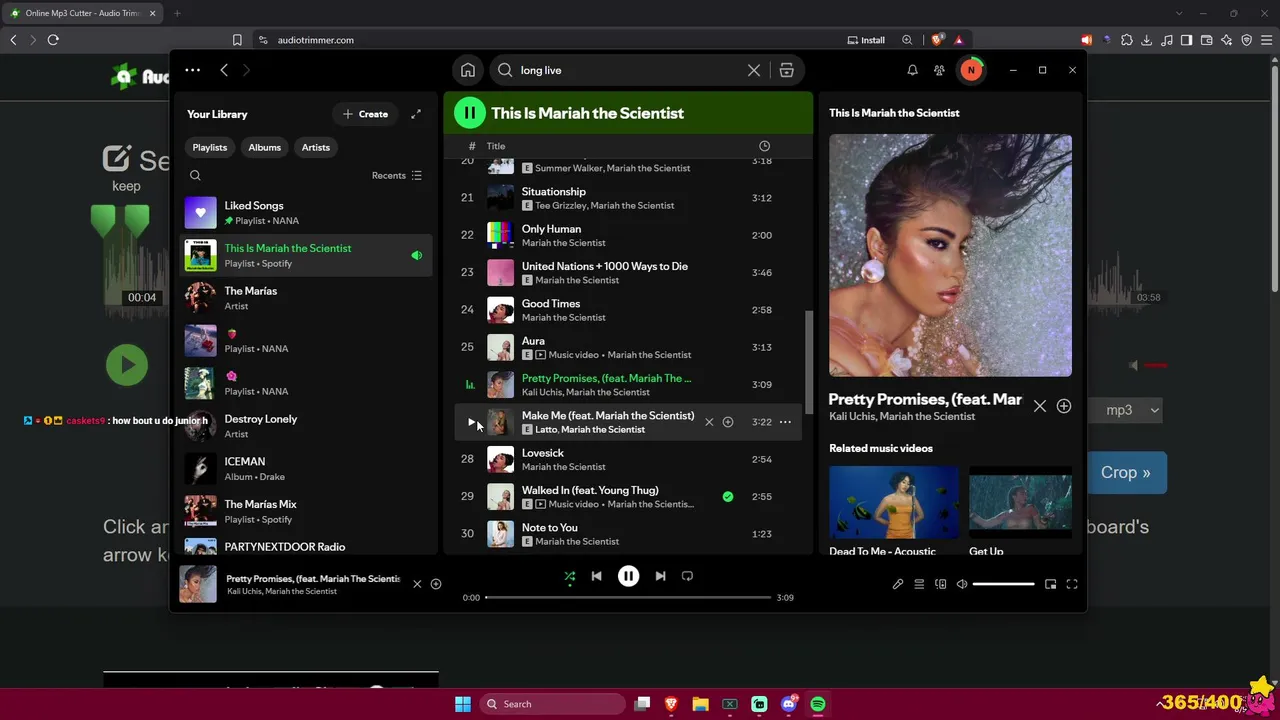Expand Your Library to full view
This screenshot has width=1280, height=720.
[x=416, y=114]
